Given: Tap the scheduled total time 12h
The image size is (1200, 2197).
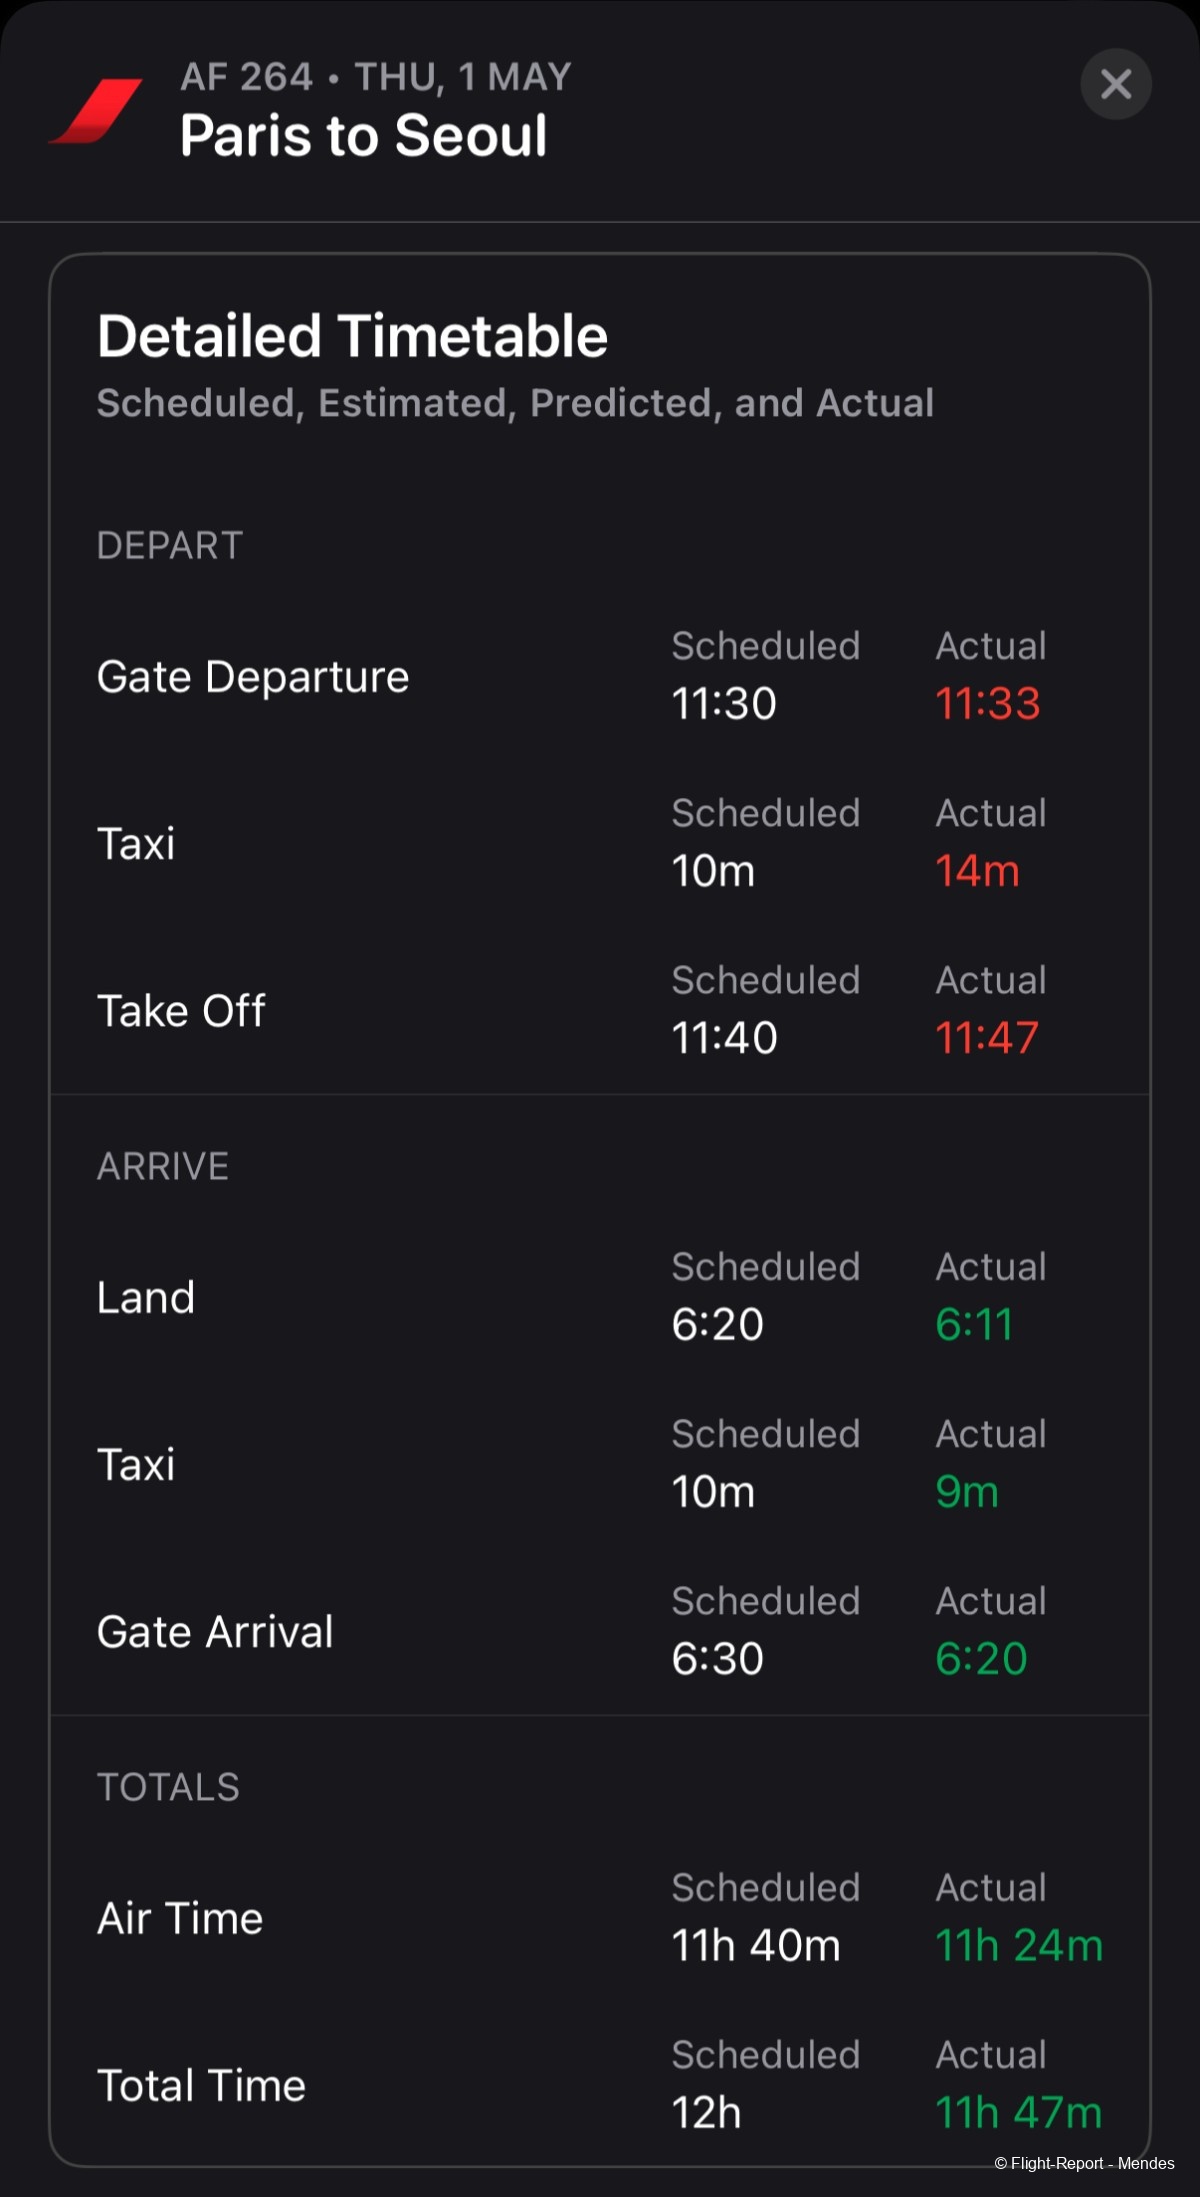Looking at the screenshot, I should click(x=706, y=2112).
